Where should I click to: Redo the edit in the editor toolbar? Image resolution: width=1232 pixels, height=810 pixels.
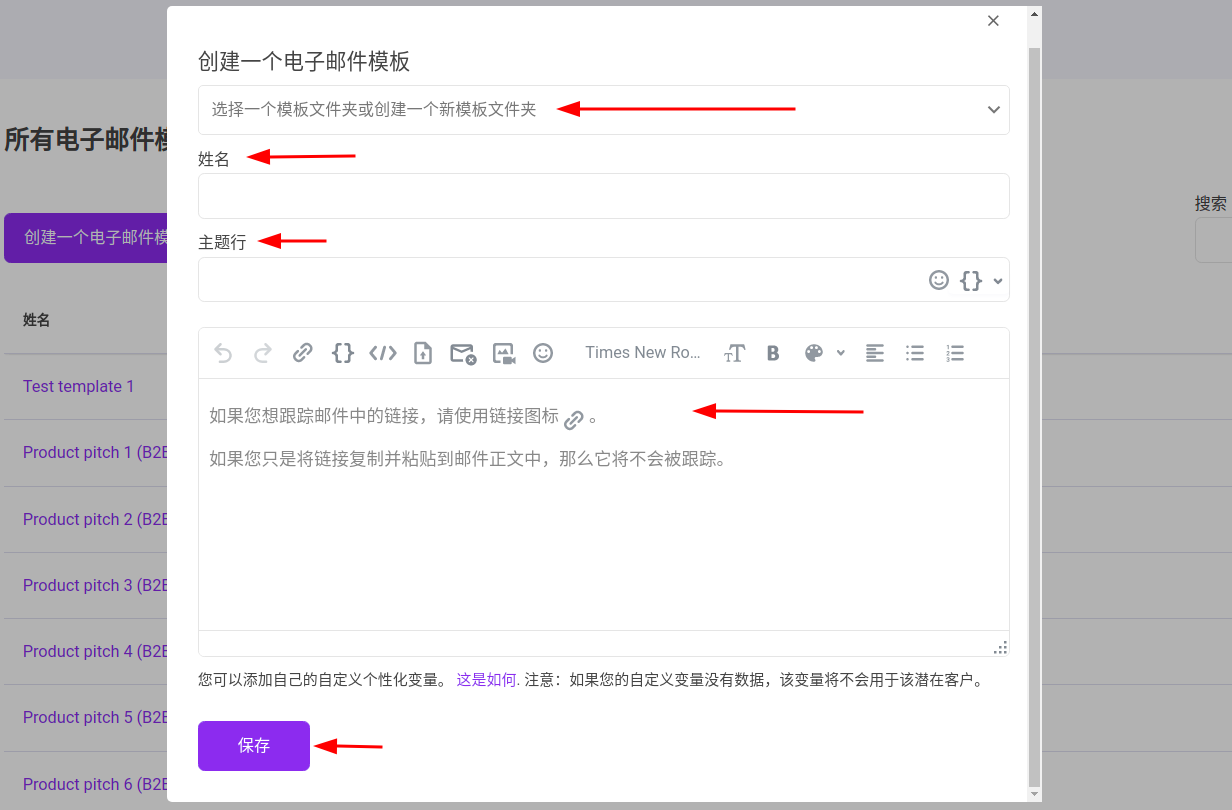point(263,353)
